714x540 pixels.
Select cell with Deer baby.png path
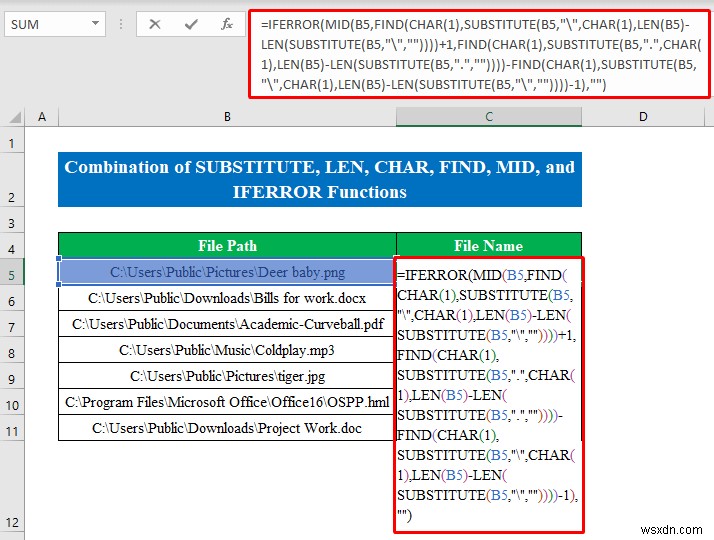pos(227,272)
